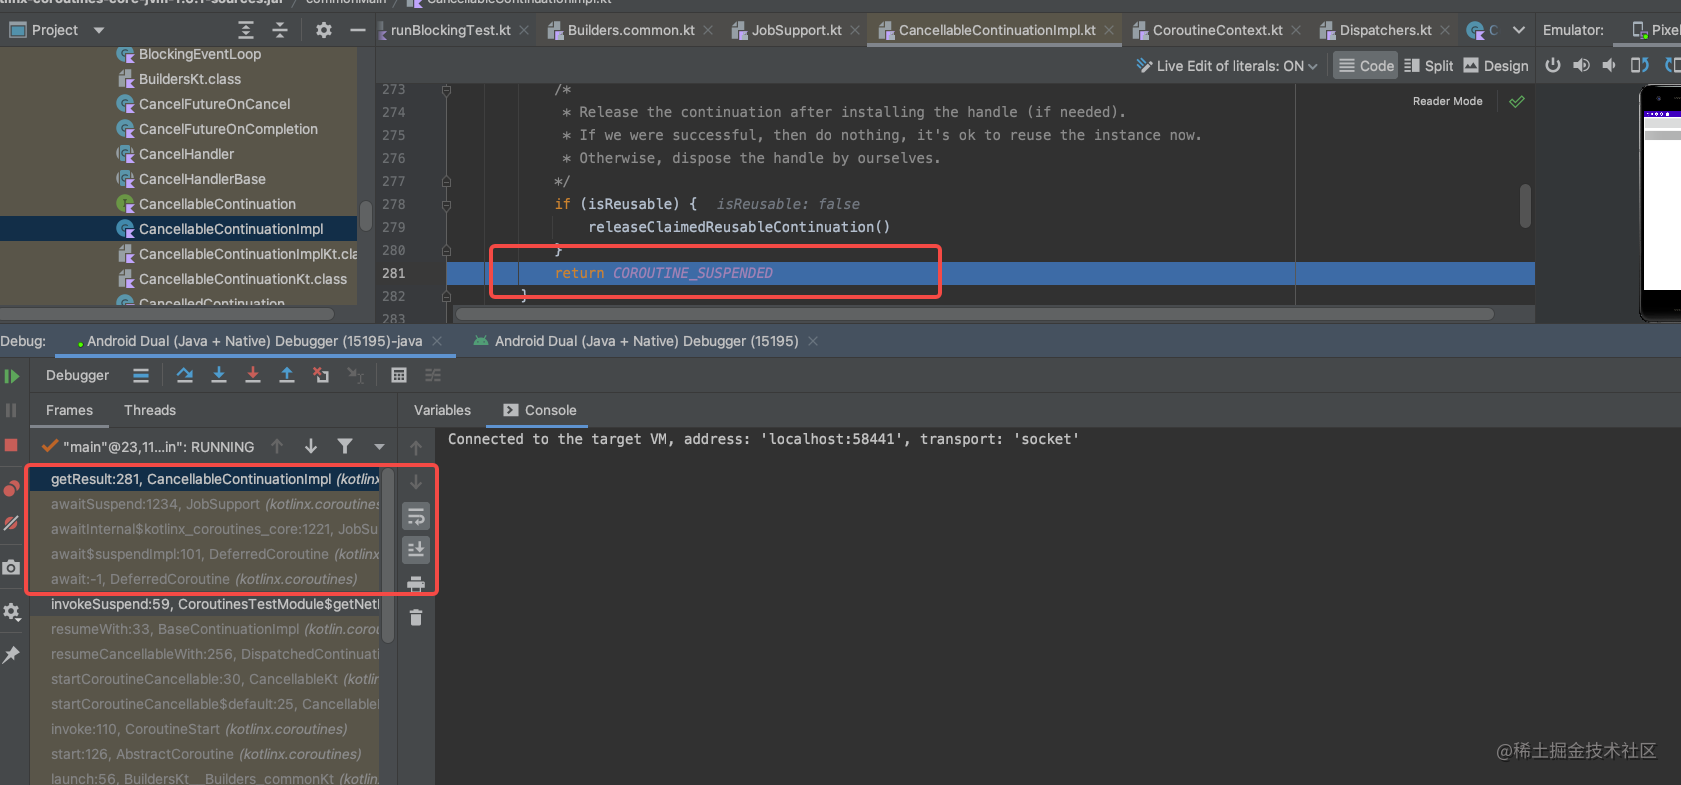This screenshot has width=1681, height=785.
Task: Open Evaluate Expression calculator icon
Action: (399, 375)
